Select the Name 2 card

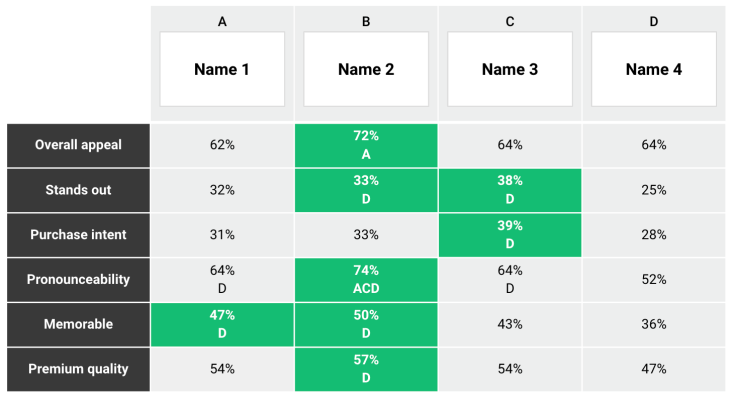tap(366, 69)
